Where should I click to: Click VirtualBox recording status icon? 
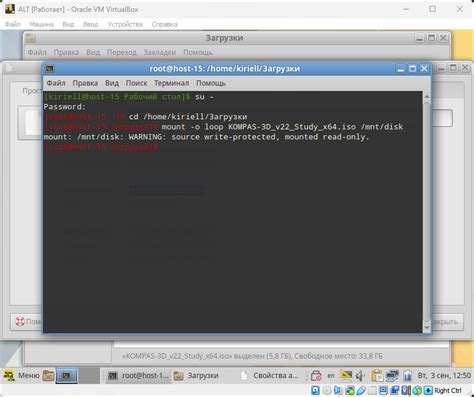[x=395, y=390]
